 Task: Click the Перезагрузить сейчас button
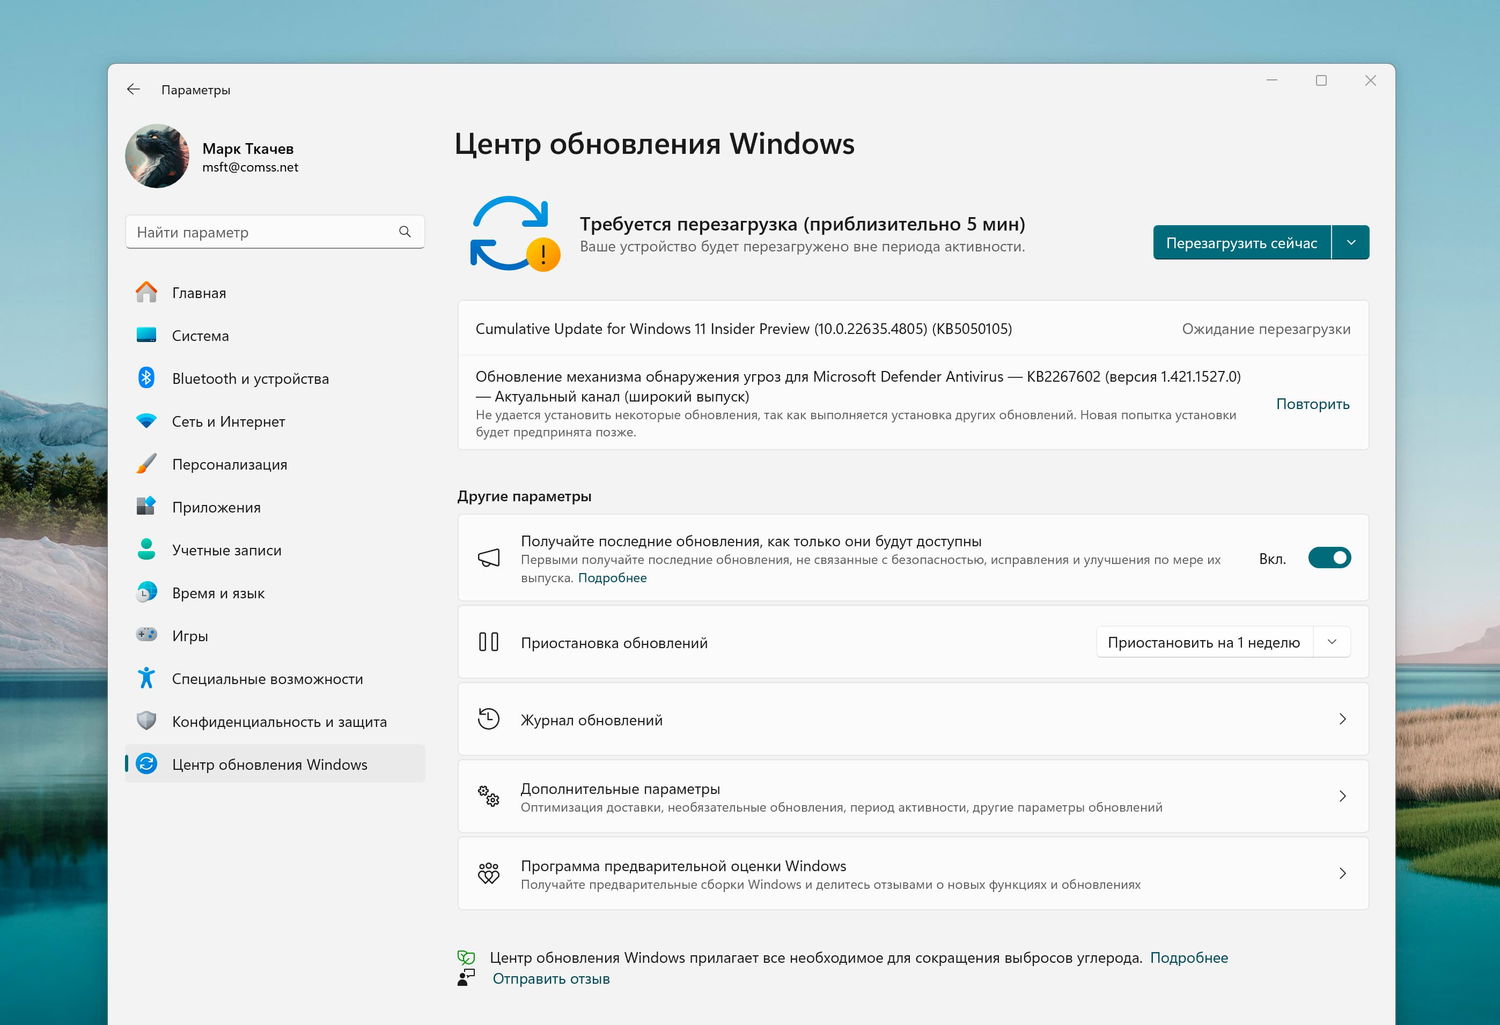tap(1242, 242)
